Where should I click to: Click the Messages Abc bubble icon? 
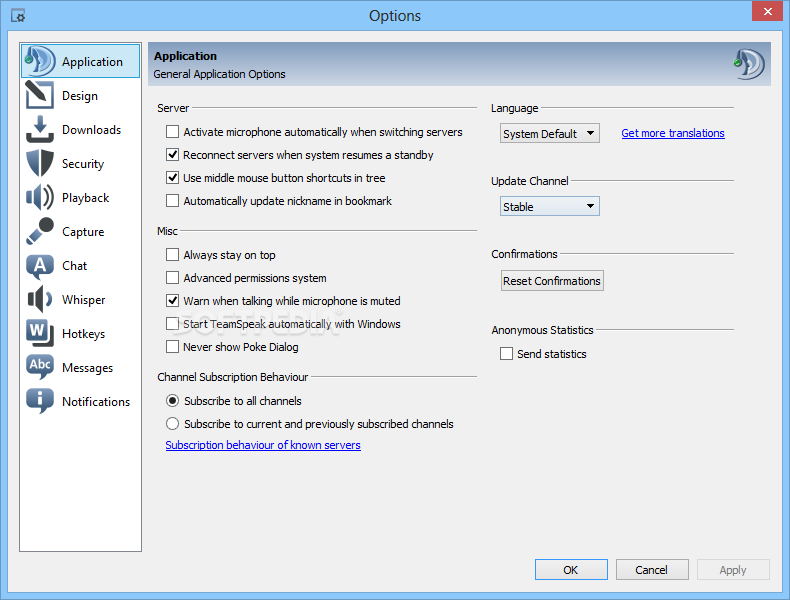(40, 367)
